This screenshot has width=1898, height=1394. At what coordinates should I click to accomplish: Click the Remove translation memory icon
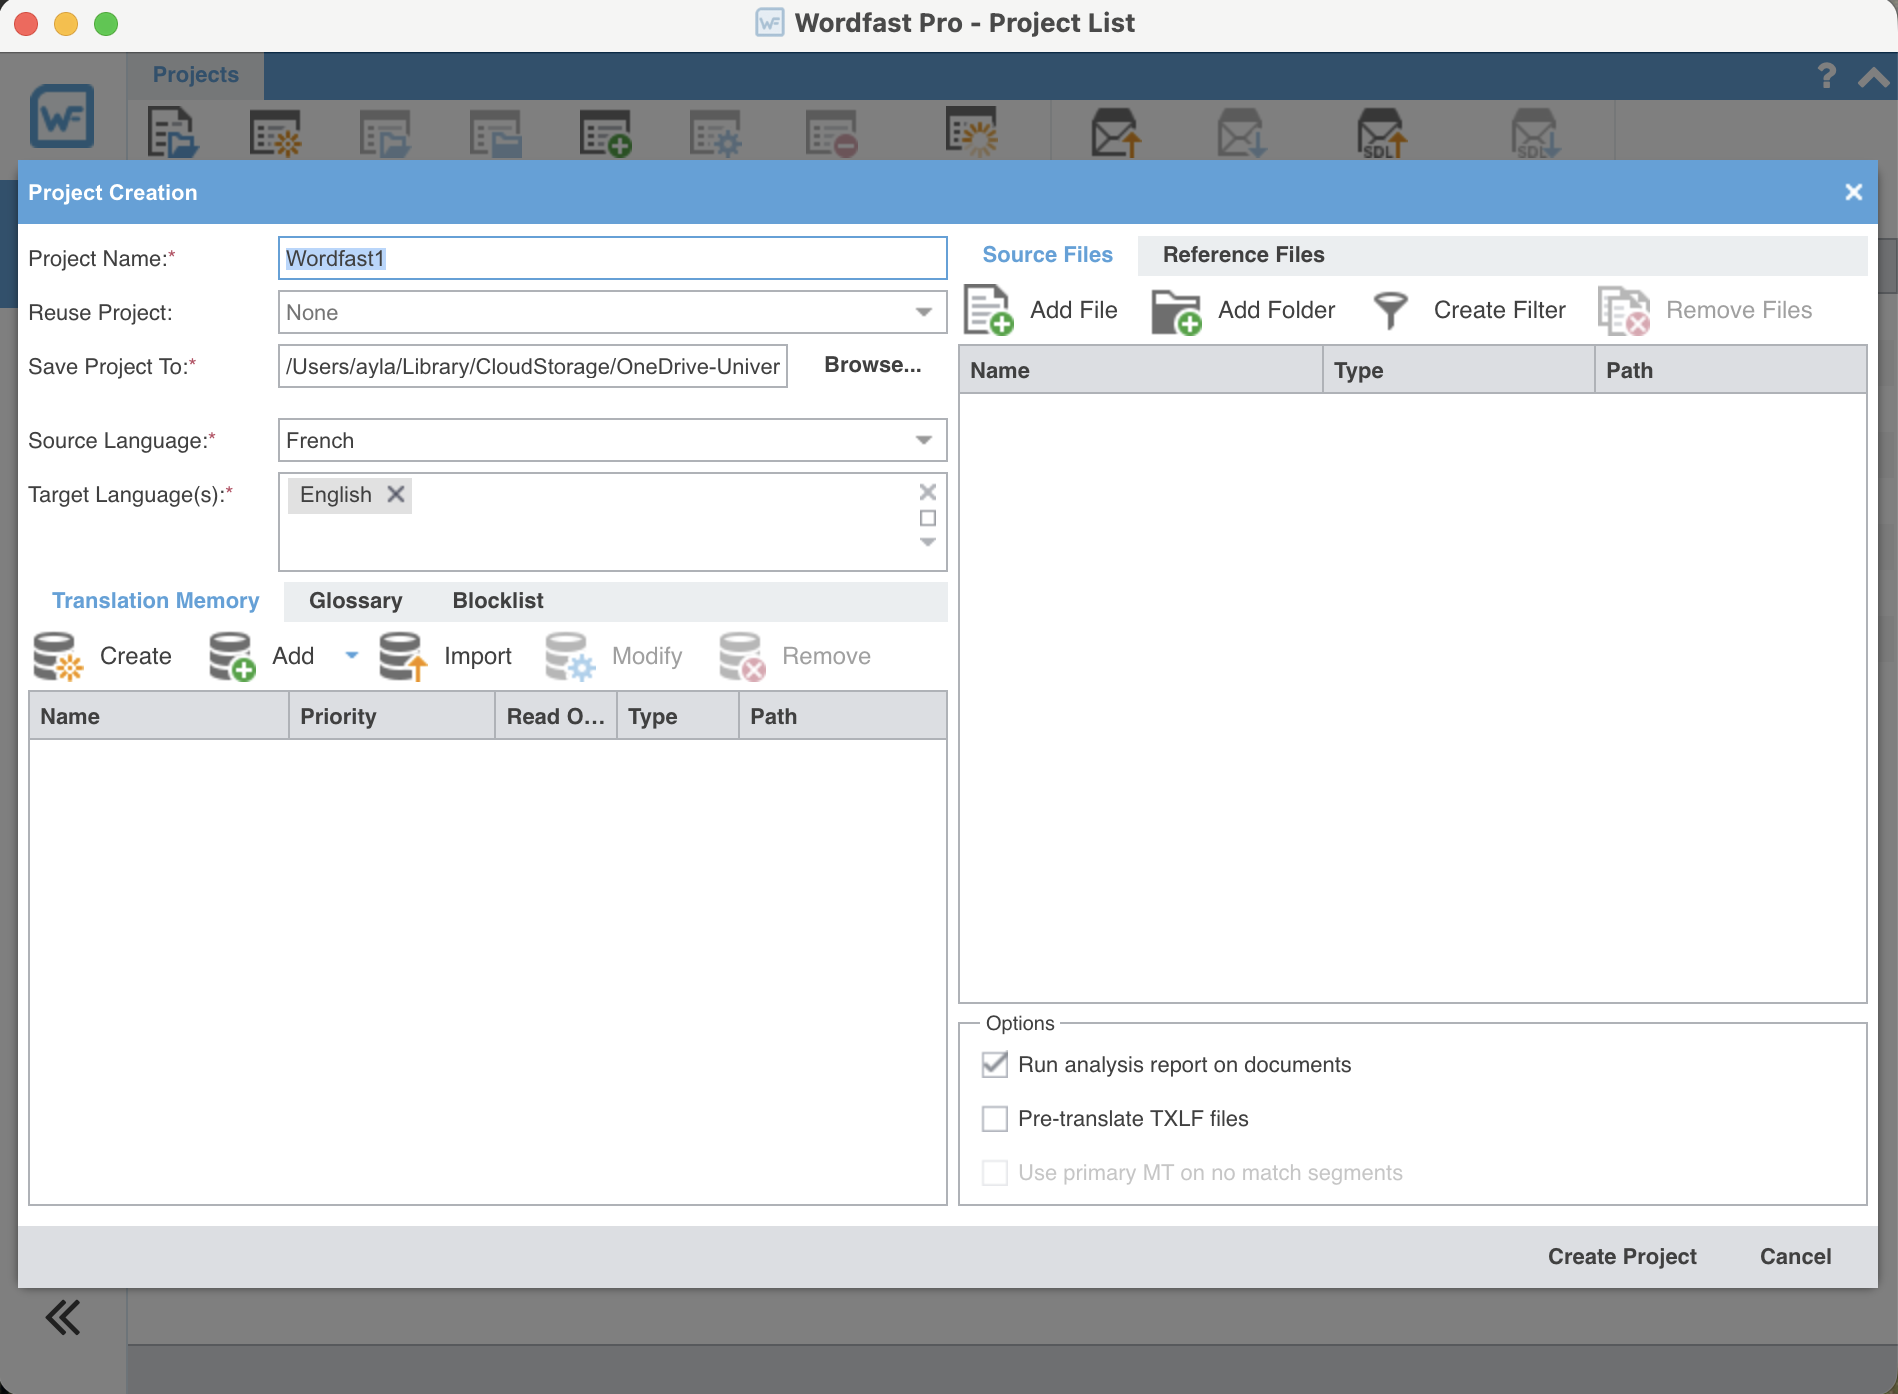click(742, 656)
